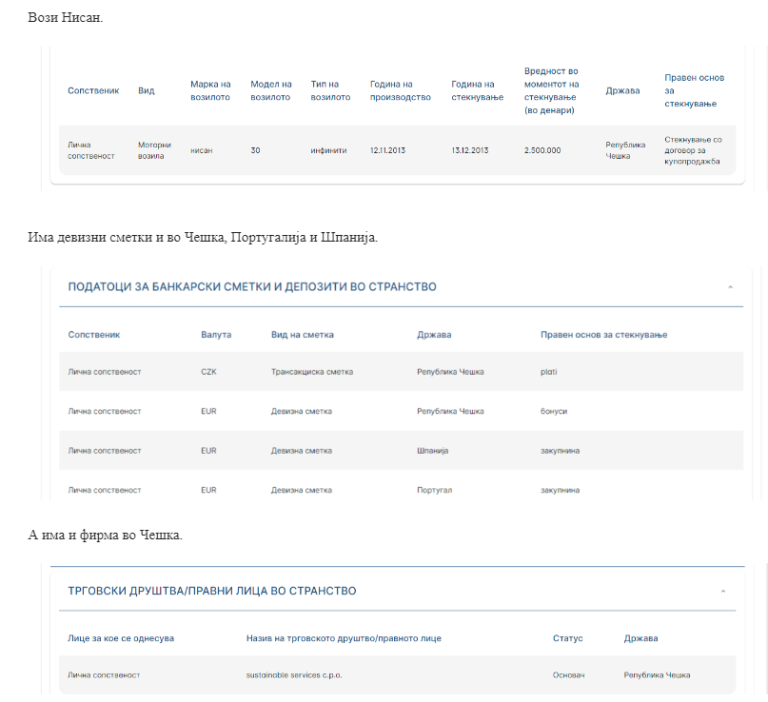The image size is (768, 702).
Task: Click the бонуси cell in EUR row
Action: [x=553, y=412]
